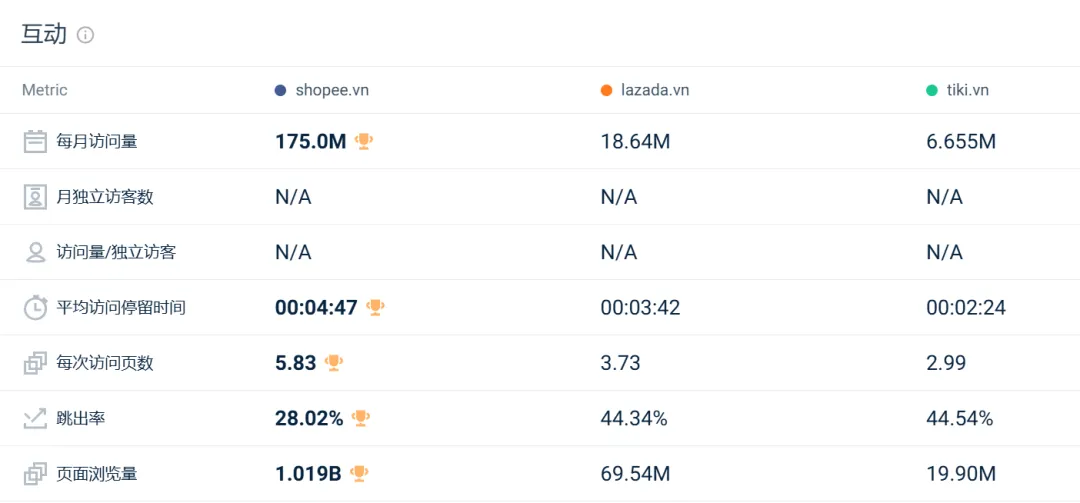Viewport: 1080px width, 503px height.
Task: Select the 跳出率 row label
Action: (81, 418)
